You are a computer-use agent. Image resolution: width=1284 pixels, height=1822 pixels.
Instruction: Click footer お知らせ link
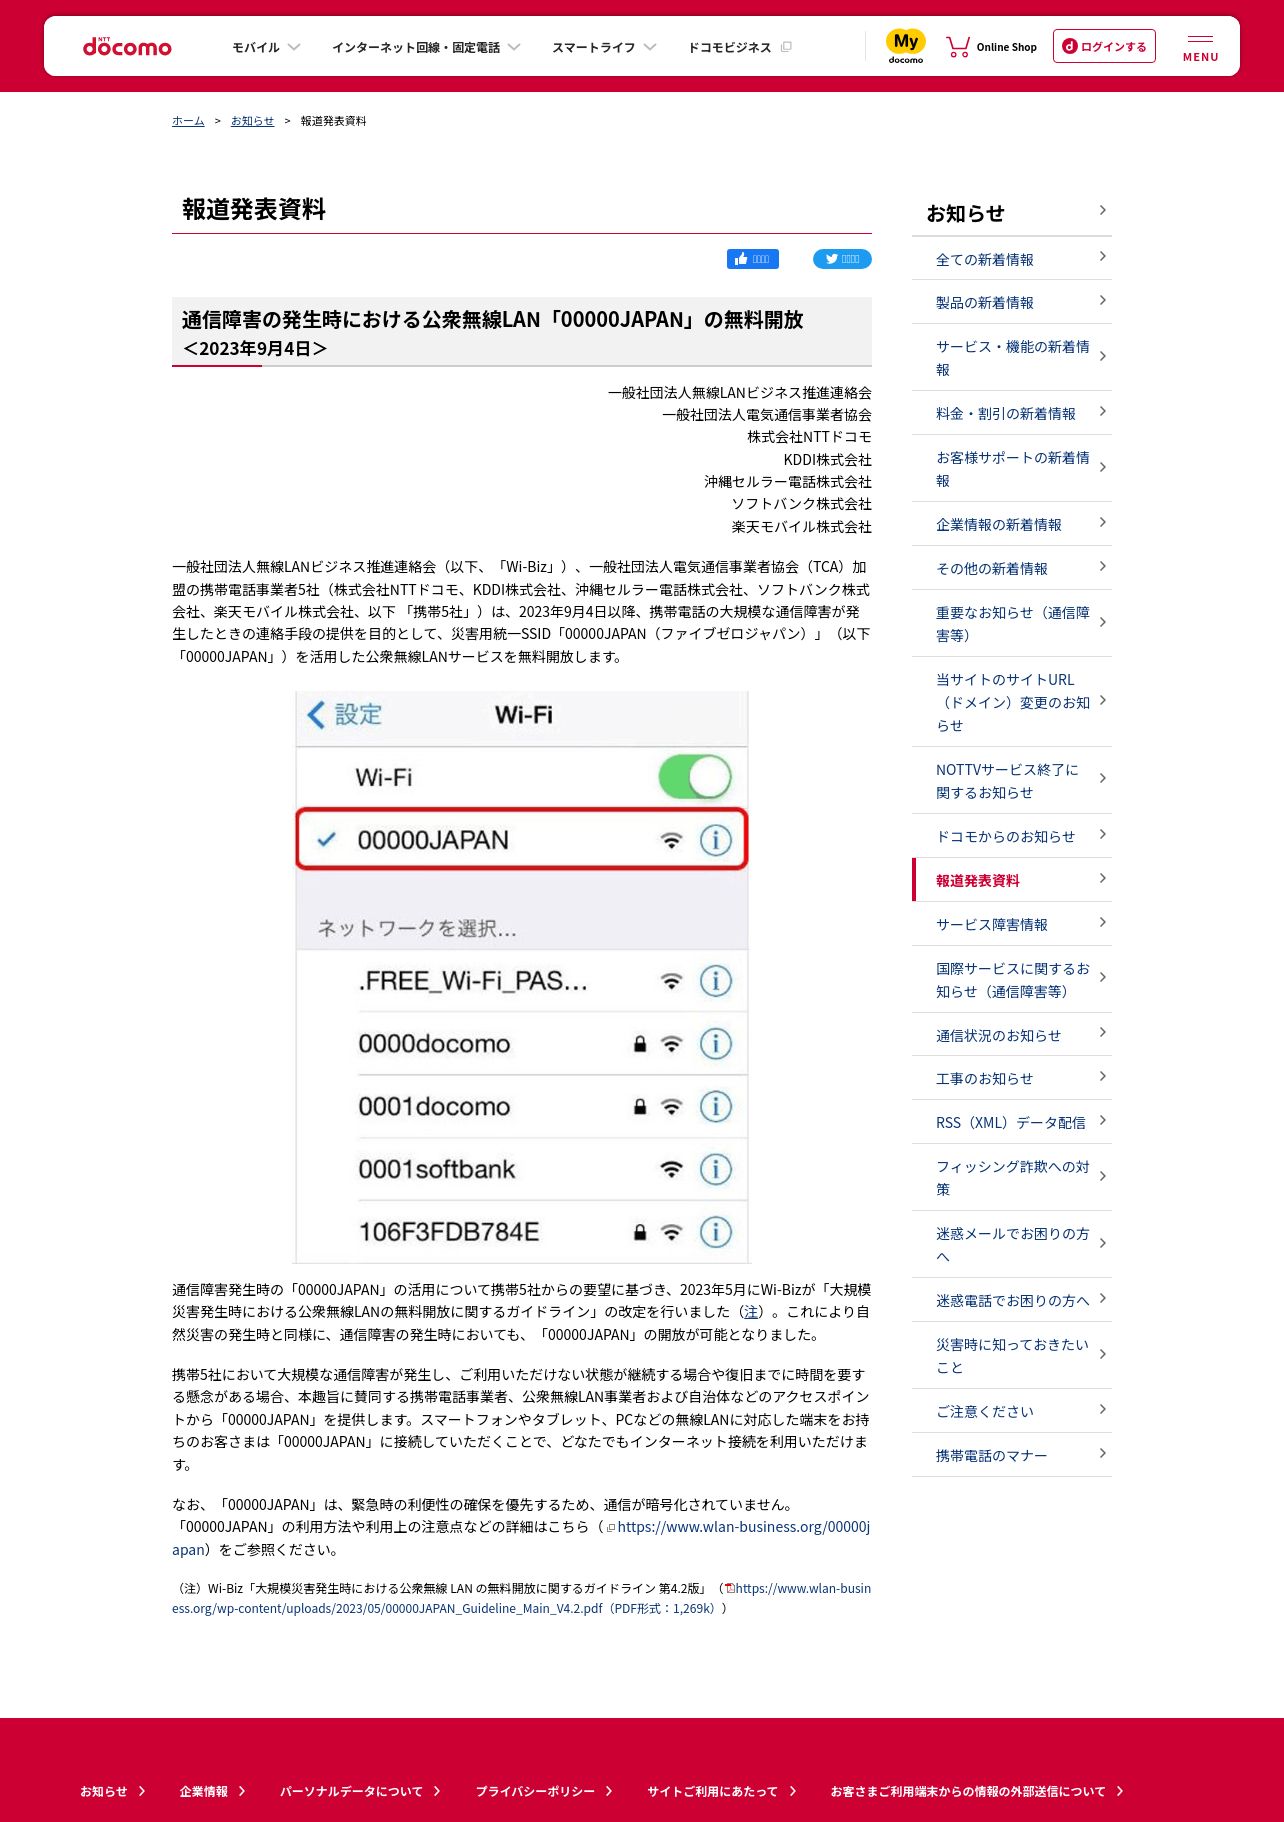[x=113, y=1791]
